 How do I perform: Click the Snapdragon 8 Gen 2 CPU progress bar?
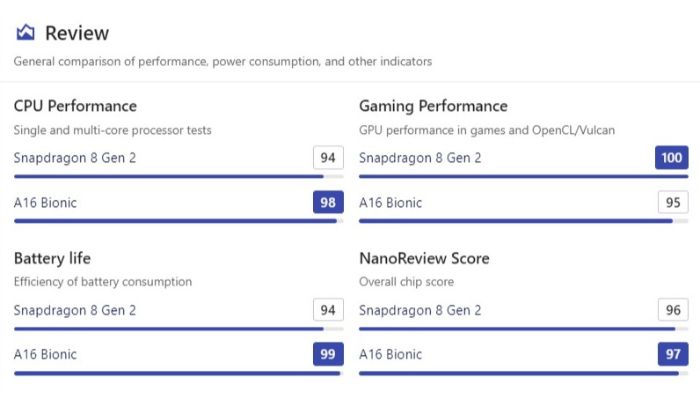click(x=179, y=176)
